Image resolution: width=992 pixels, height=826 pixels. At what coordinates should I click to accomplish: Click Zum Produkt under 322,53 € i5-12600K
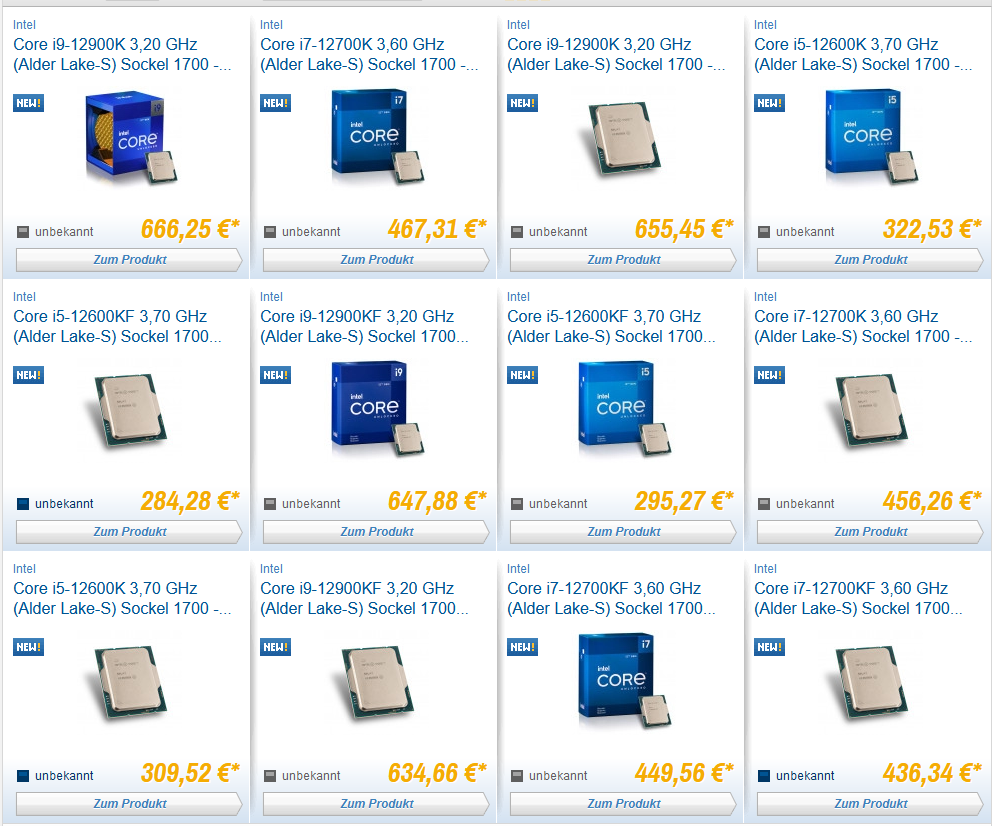(x=870, y=260)
